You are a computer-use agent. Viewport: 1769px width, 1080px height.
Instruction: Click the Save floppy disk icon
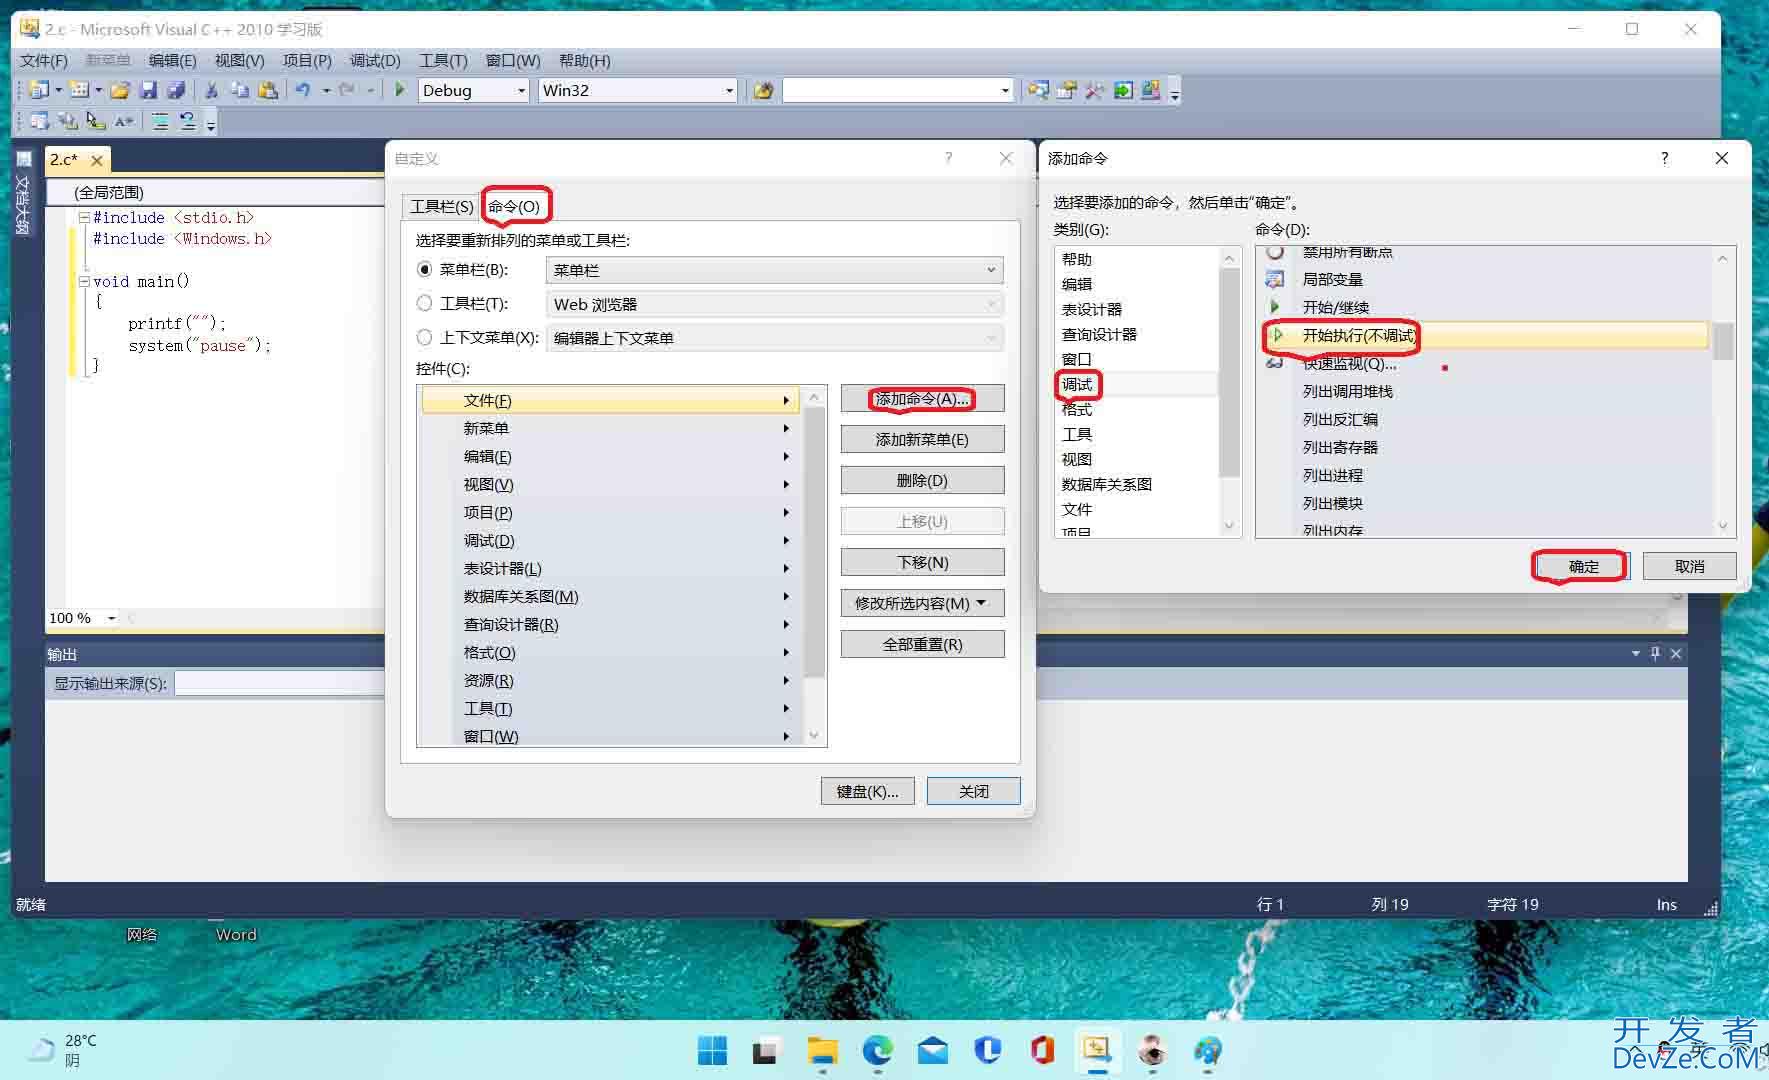[x=148, y=90]
